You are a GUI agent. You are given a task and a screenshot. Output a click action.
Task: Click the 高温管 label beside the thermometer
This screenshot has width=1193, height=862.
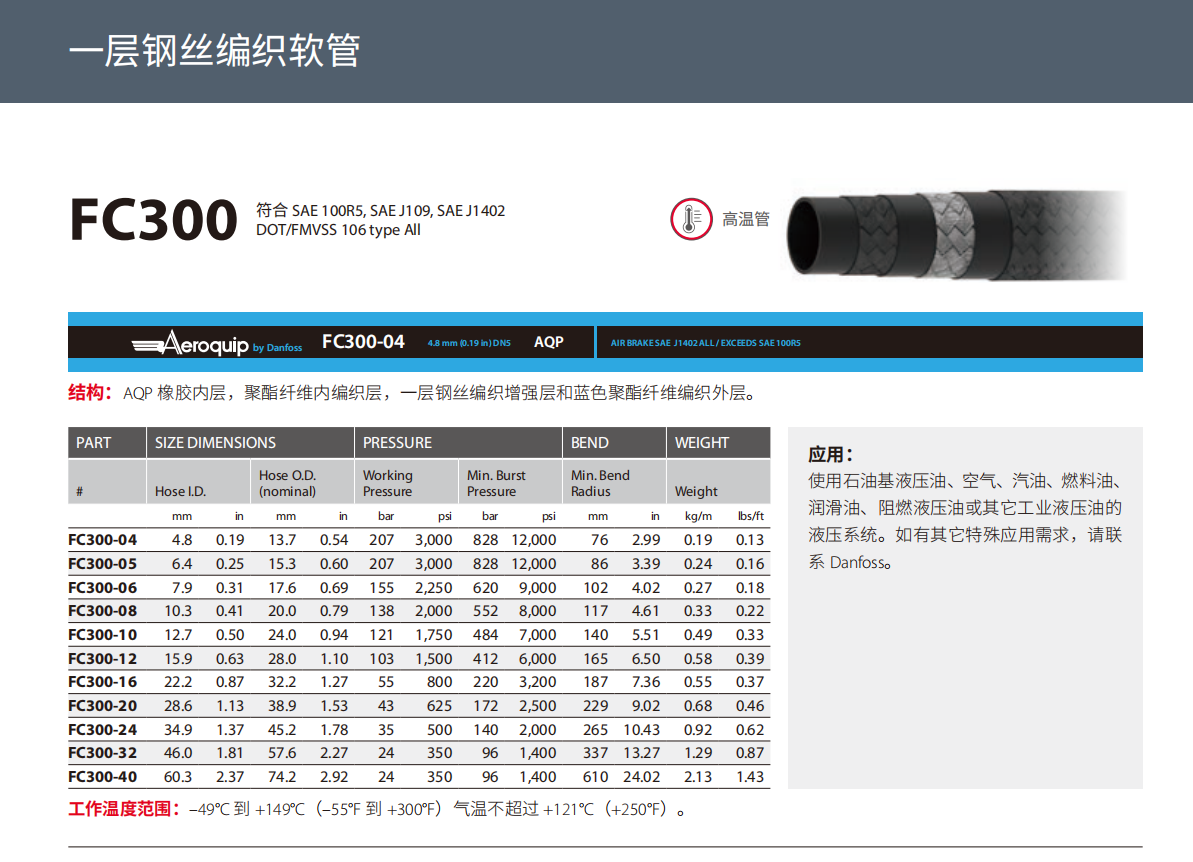click(x=746, y=219)
